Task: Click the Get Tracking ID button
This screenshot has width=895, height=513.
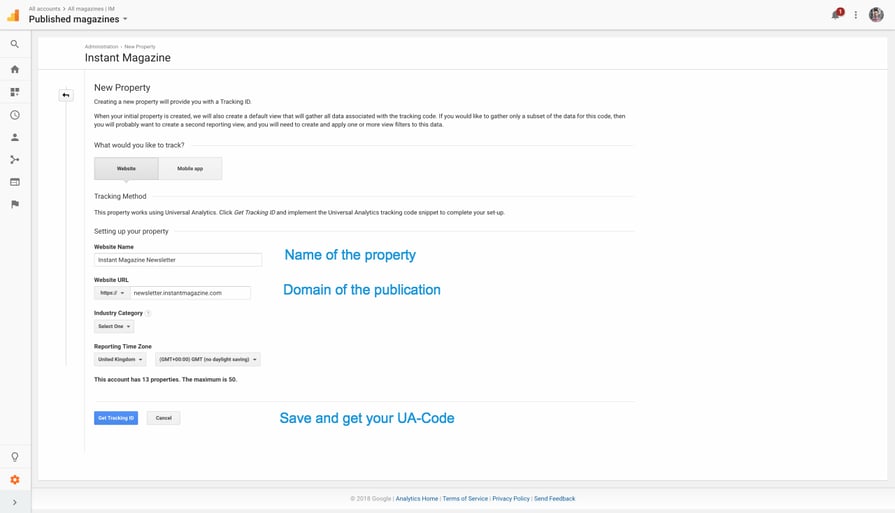Action: coord(116,418)
